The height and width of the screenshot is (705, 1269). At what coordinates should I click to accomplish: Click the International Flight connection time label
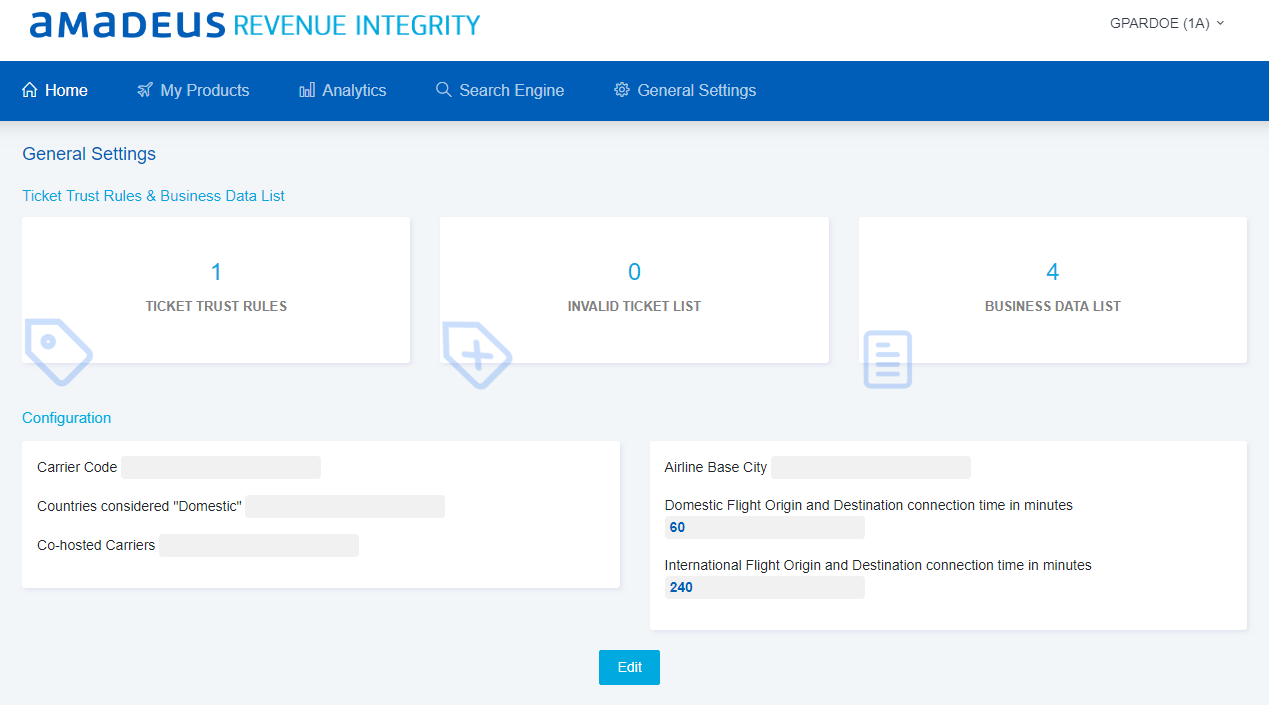point(878,565)
